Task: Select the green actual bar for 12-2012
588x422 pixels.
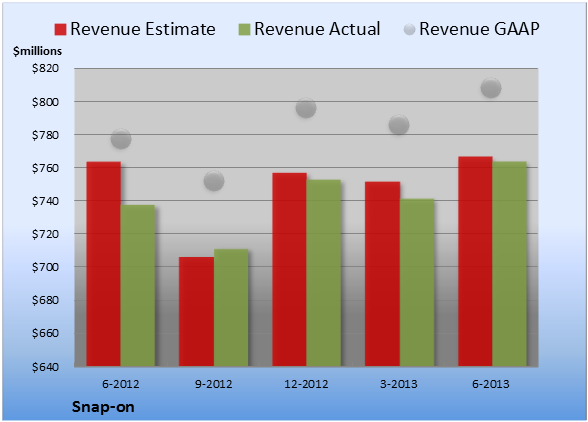Action: tap(324, 273)
